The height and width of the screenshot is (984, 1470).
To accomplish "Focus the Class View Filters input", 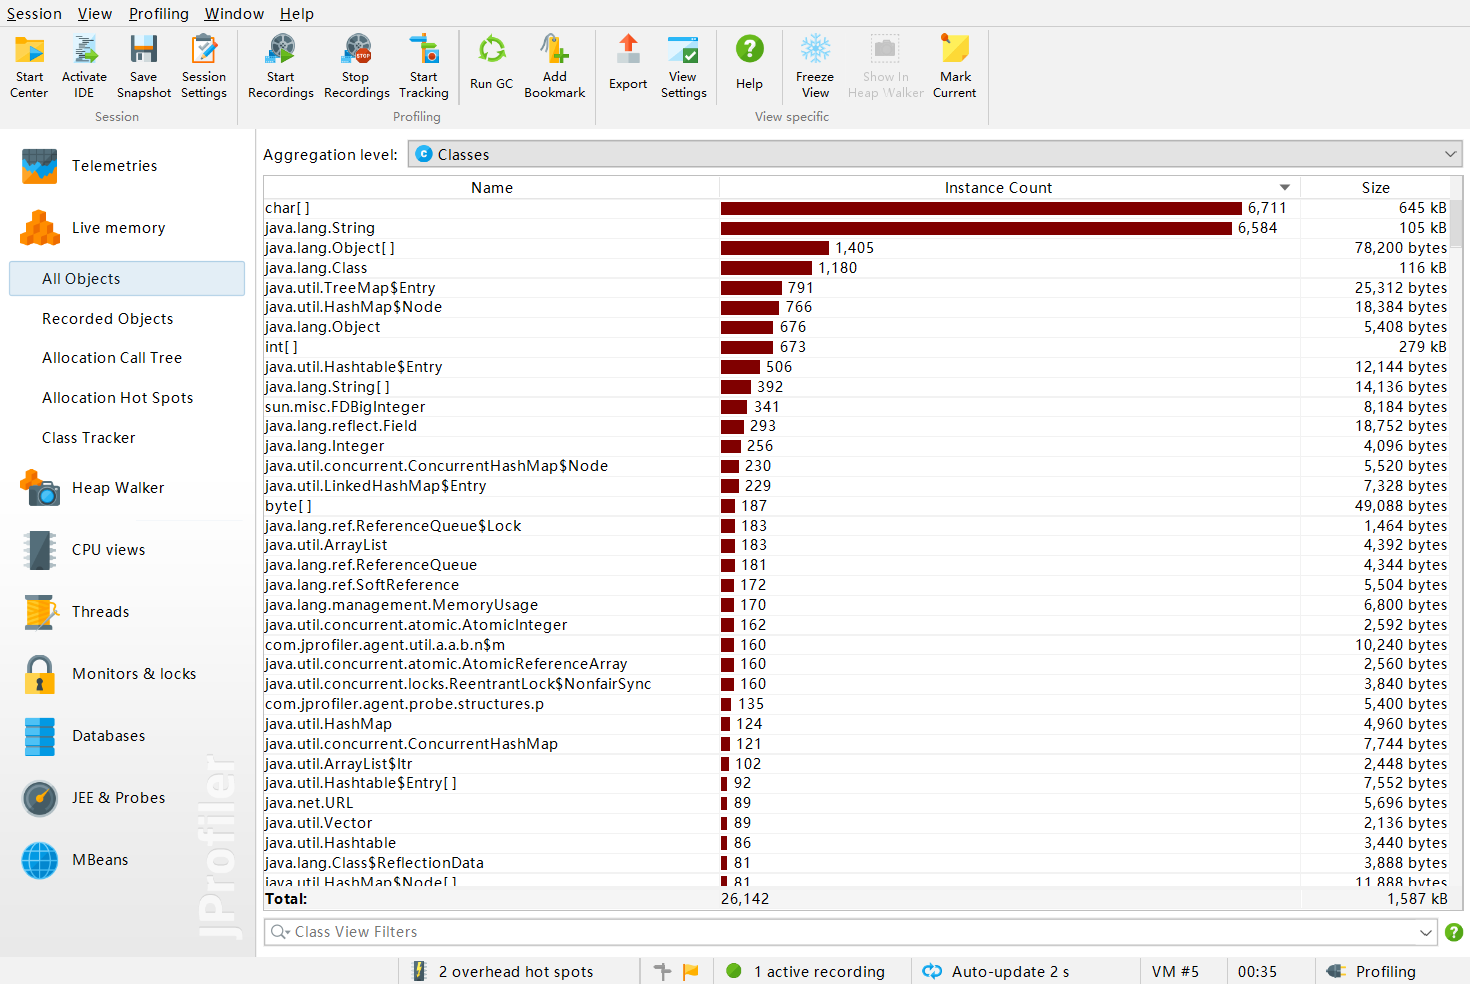I will 850,932.
